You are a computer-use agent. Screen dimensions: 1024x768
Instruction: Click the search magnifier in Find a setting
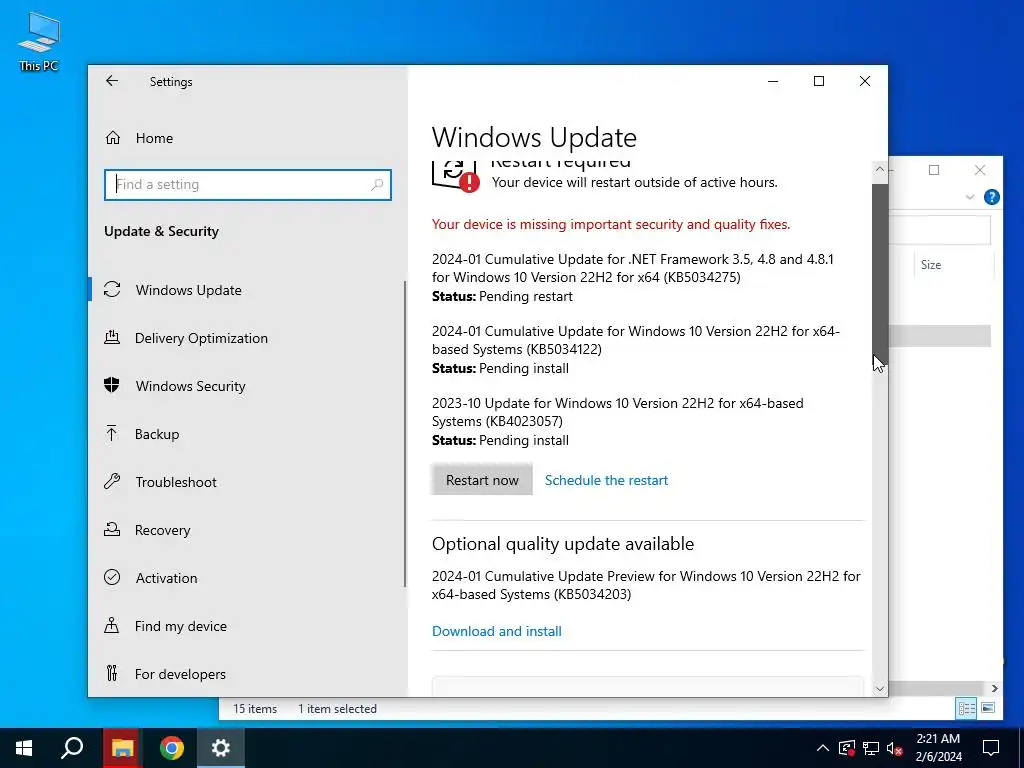tap(377, 185)
